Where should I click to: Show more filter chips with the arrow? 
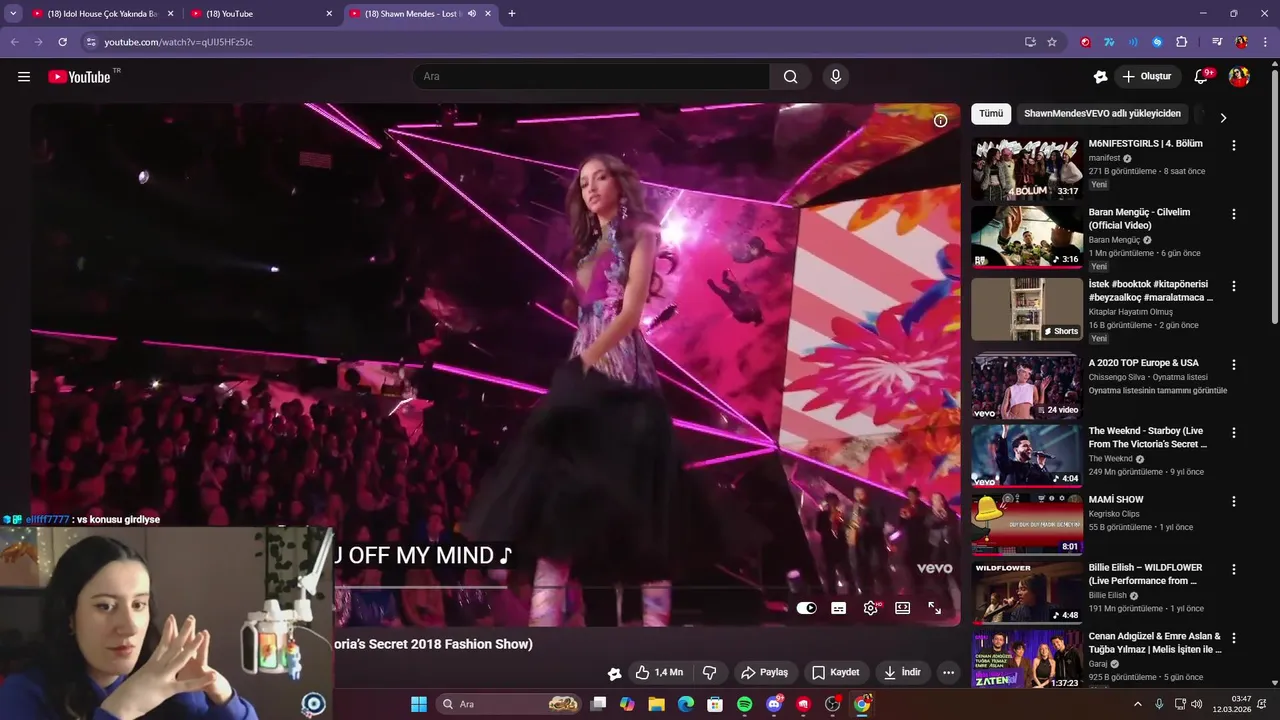pos(1222,118)
